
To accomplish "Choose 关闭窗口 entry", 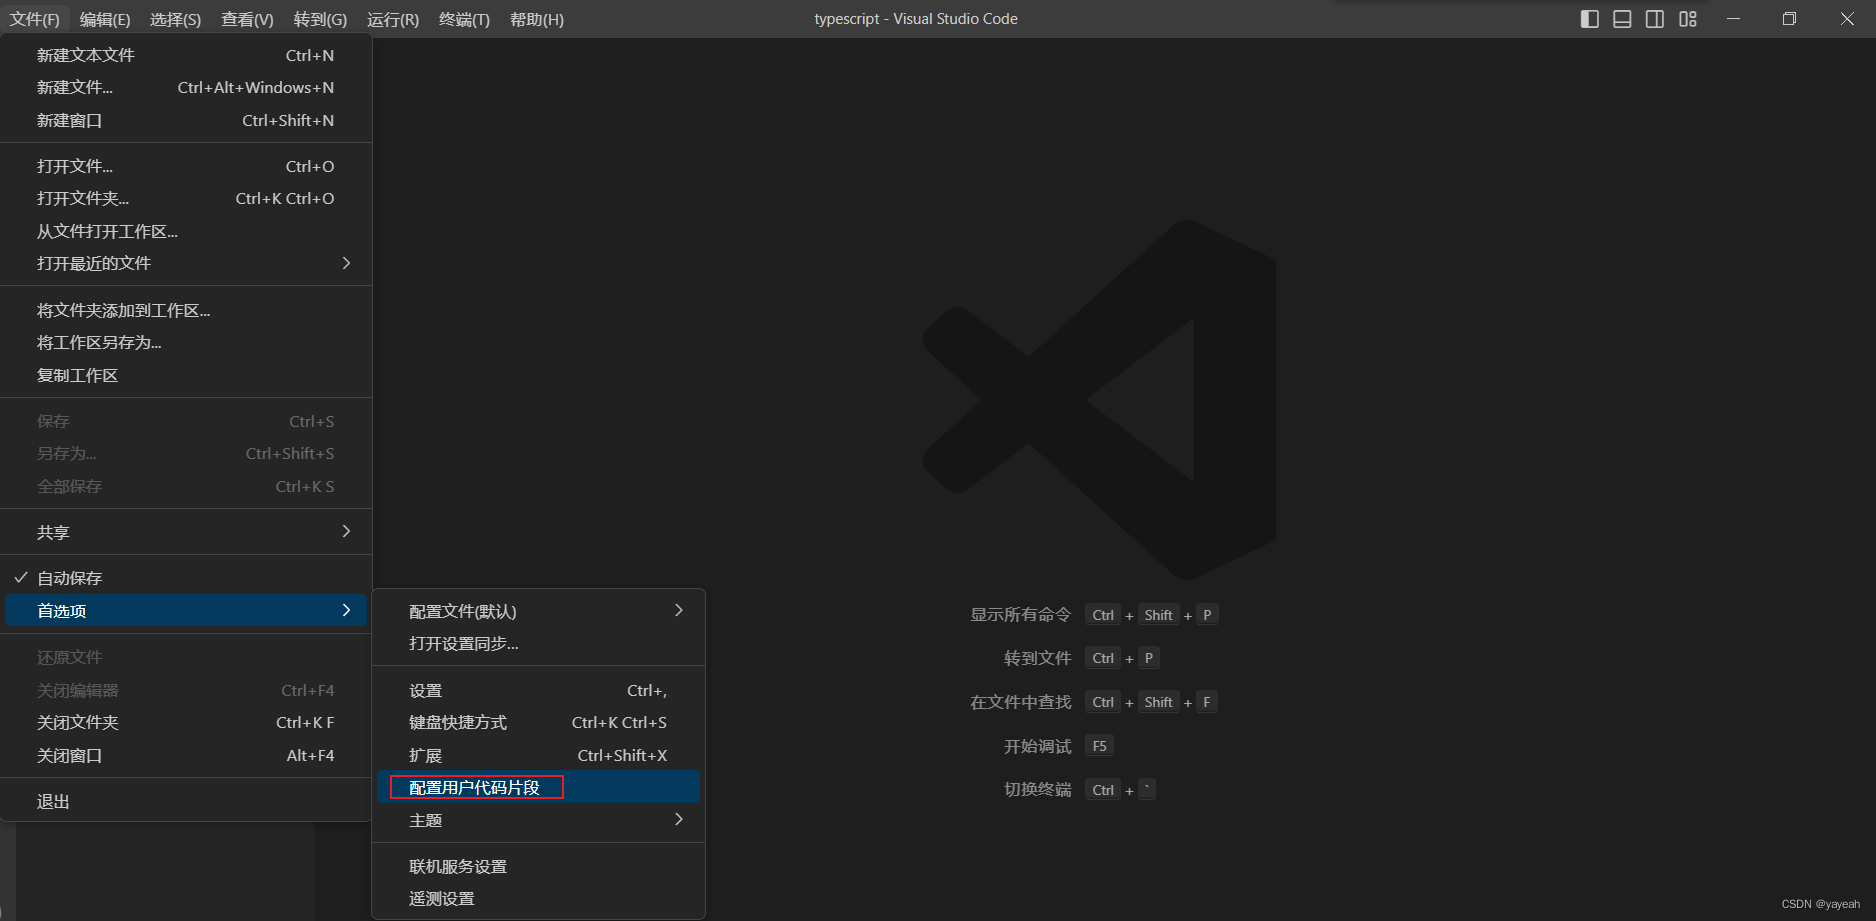I will (186, 755).
